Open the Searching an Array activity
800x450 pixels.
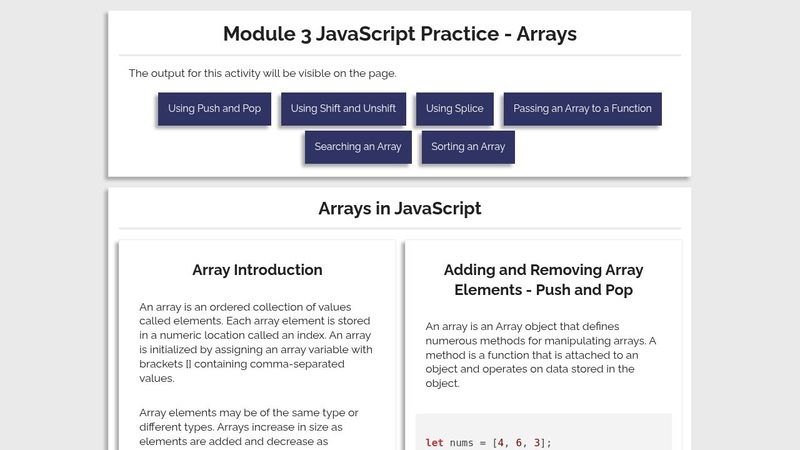tap(358, 147)
